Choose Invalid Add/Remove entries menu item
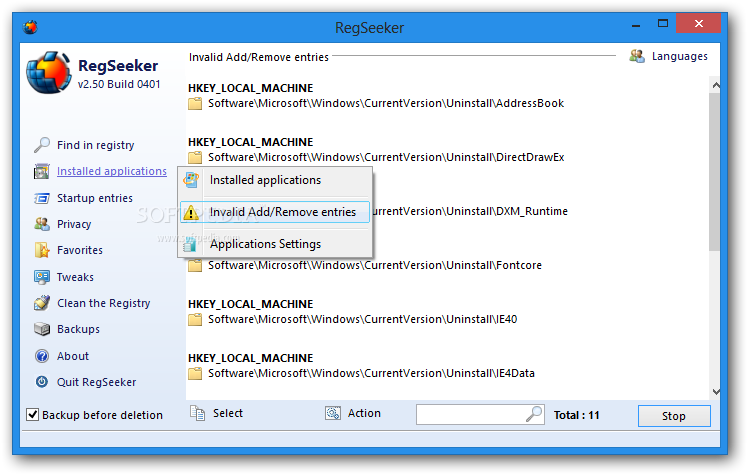The width and height of the screenshot is (748, 475). (275, 212)
